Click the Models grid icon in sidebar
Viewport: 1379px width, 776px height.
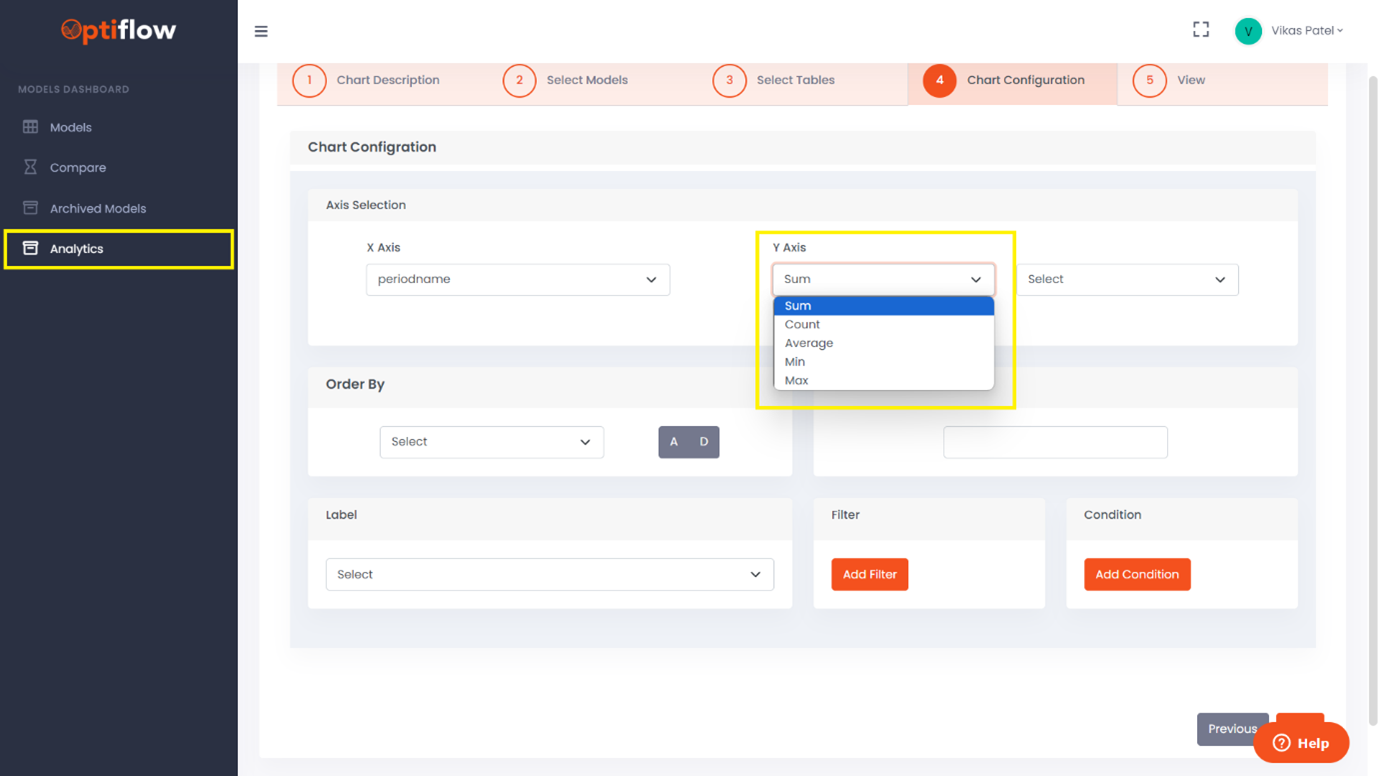pyautogui.click(x=30, y=127)
